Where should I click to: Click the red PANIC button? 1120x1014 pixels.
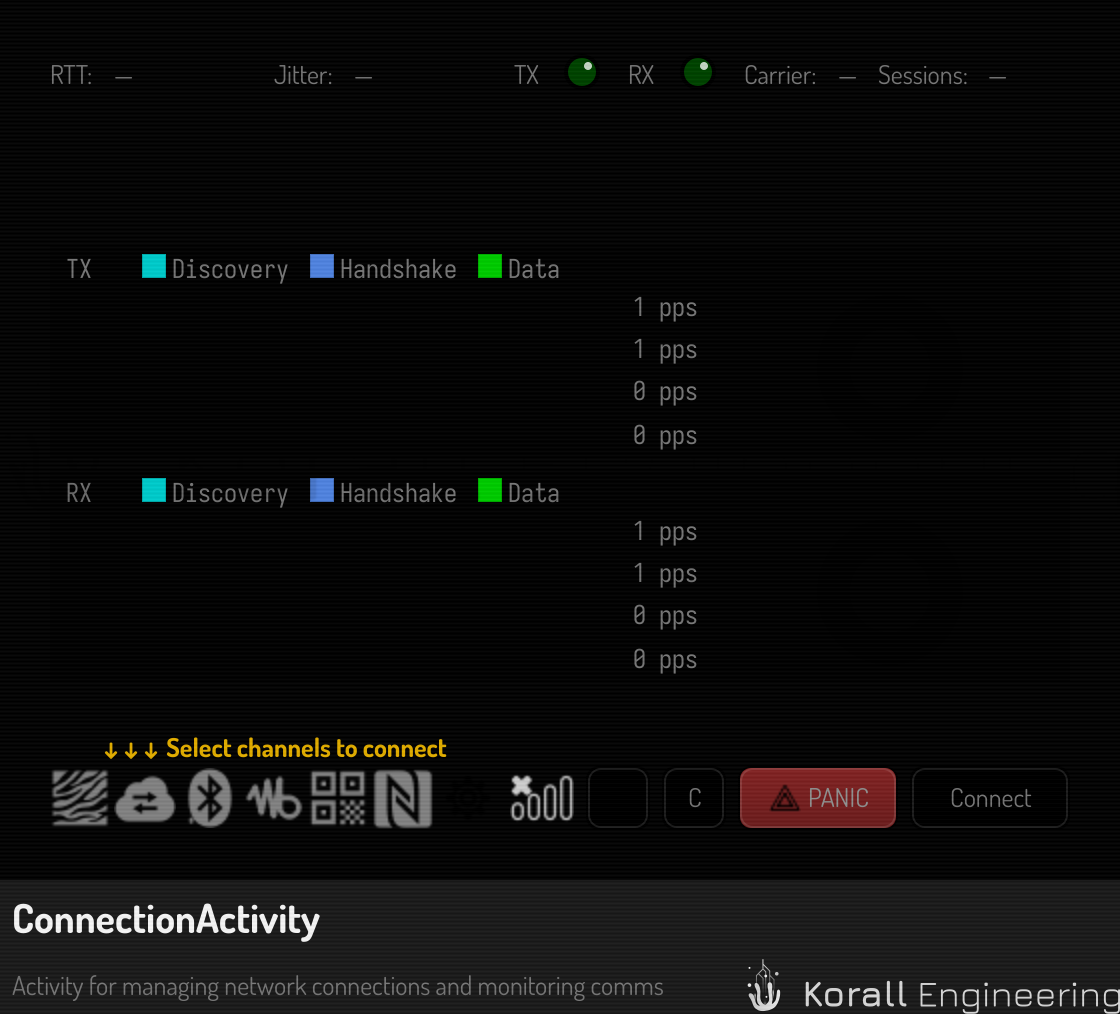[x=818, y=798]
